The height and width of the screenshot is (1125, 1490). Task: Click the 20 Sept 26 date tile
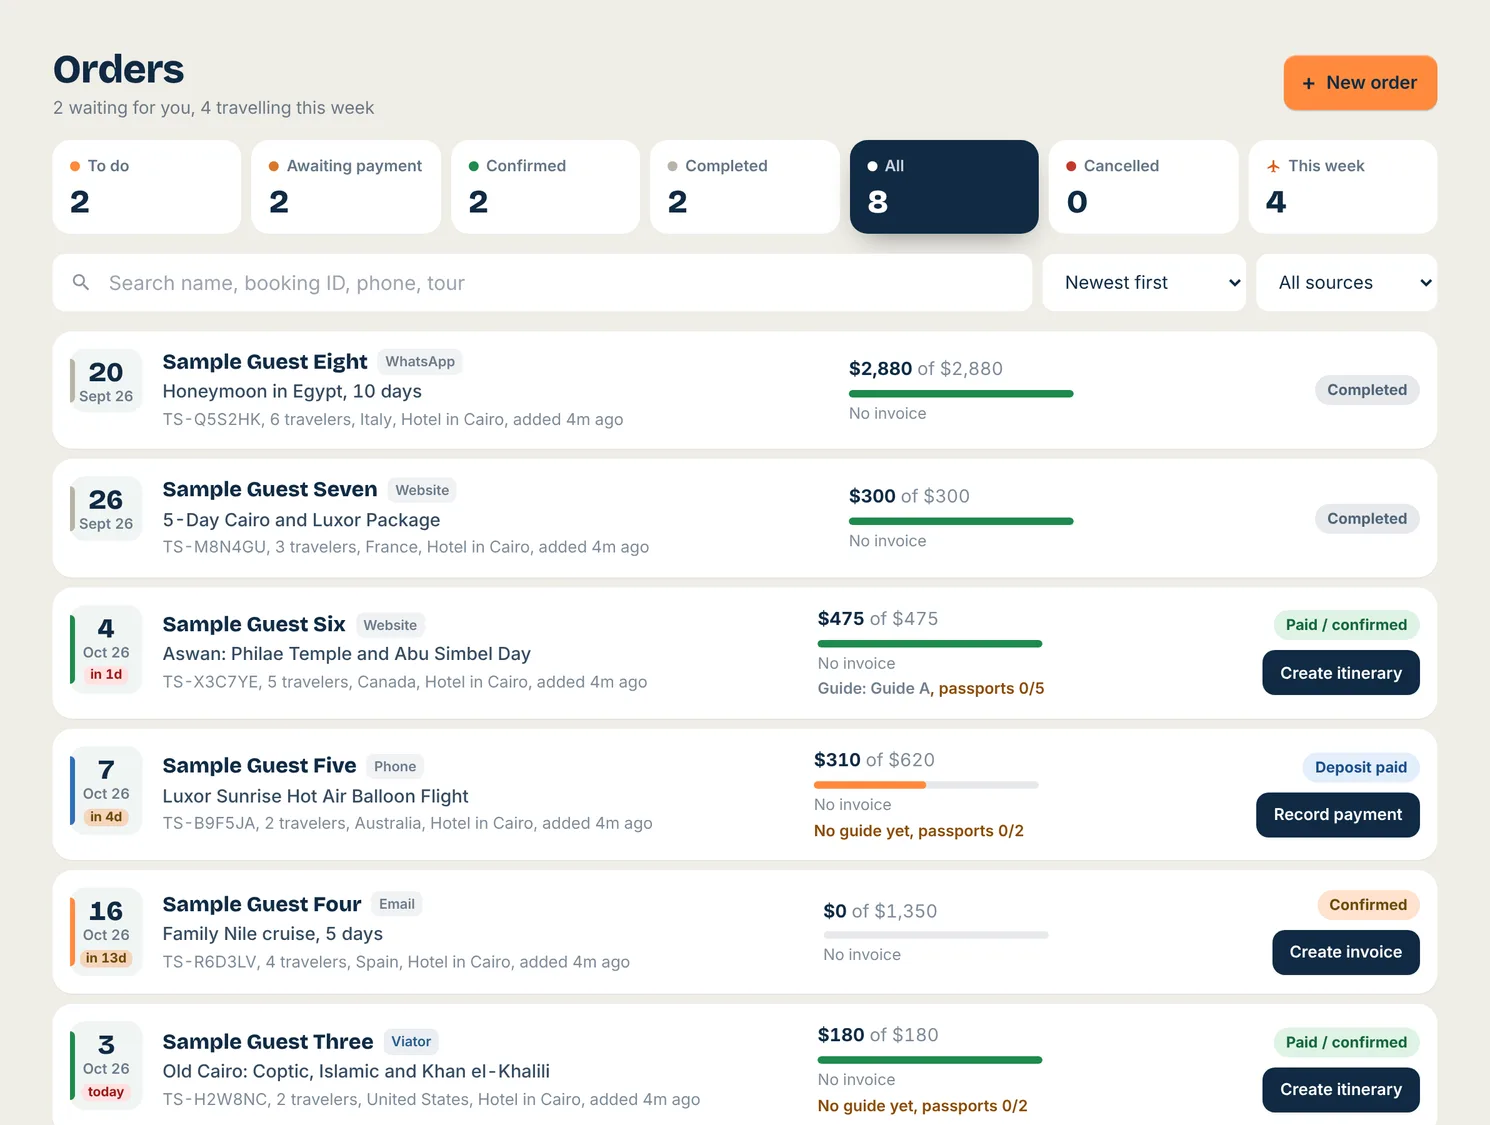point(106,381)
